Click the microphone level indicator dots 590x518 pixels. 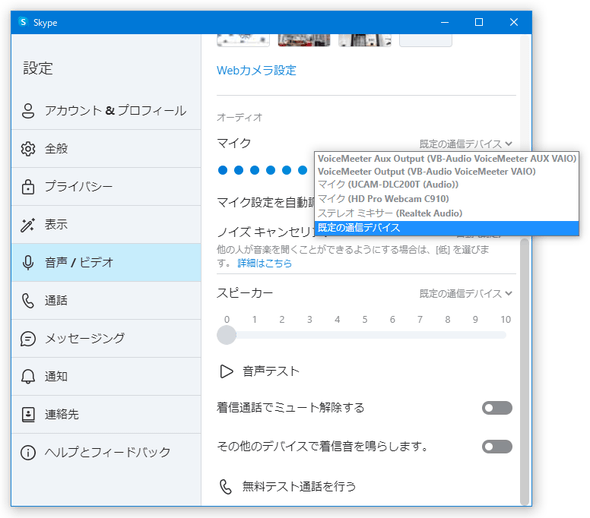[262, 170]
